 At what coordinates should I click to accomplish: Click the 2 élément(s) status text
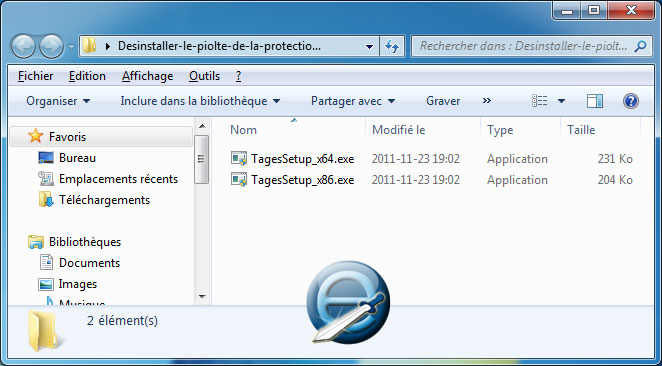point(122,321)
